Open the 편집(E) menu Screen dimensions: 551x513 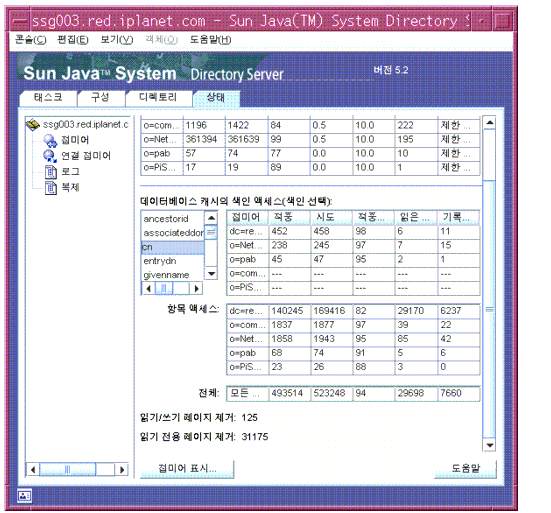[x=73, y=40]
